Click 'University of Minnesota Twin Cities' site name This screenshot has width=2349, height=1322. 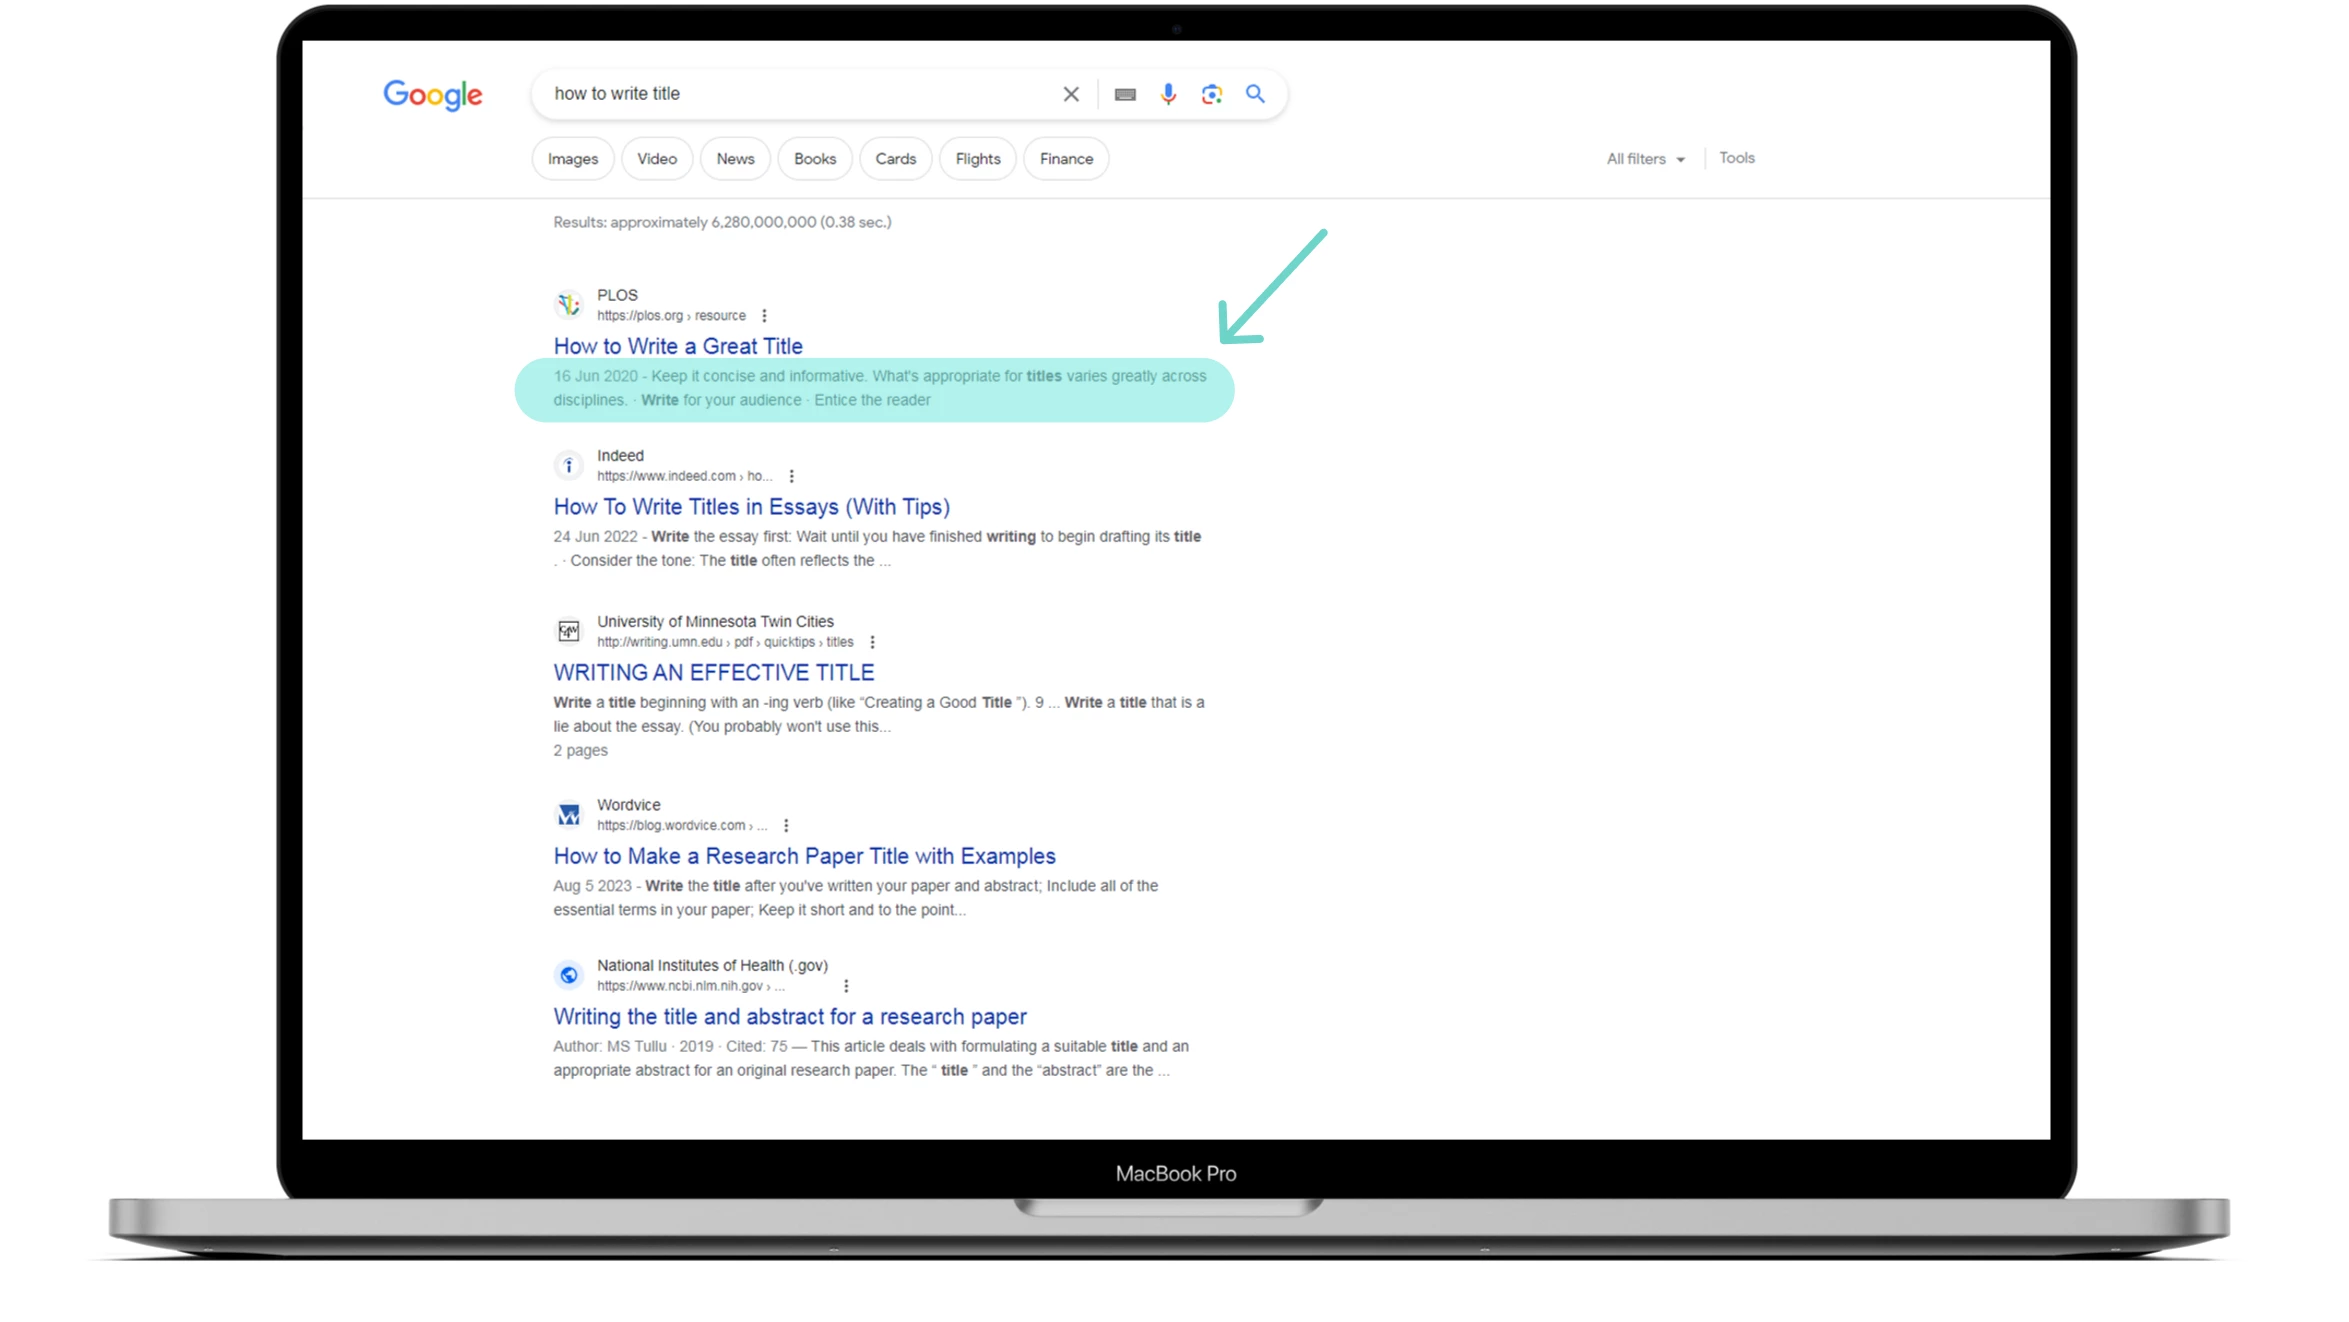pos(715,622)
